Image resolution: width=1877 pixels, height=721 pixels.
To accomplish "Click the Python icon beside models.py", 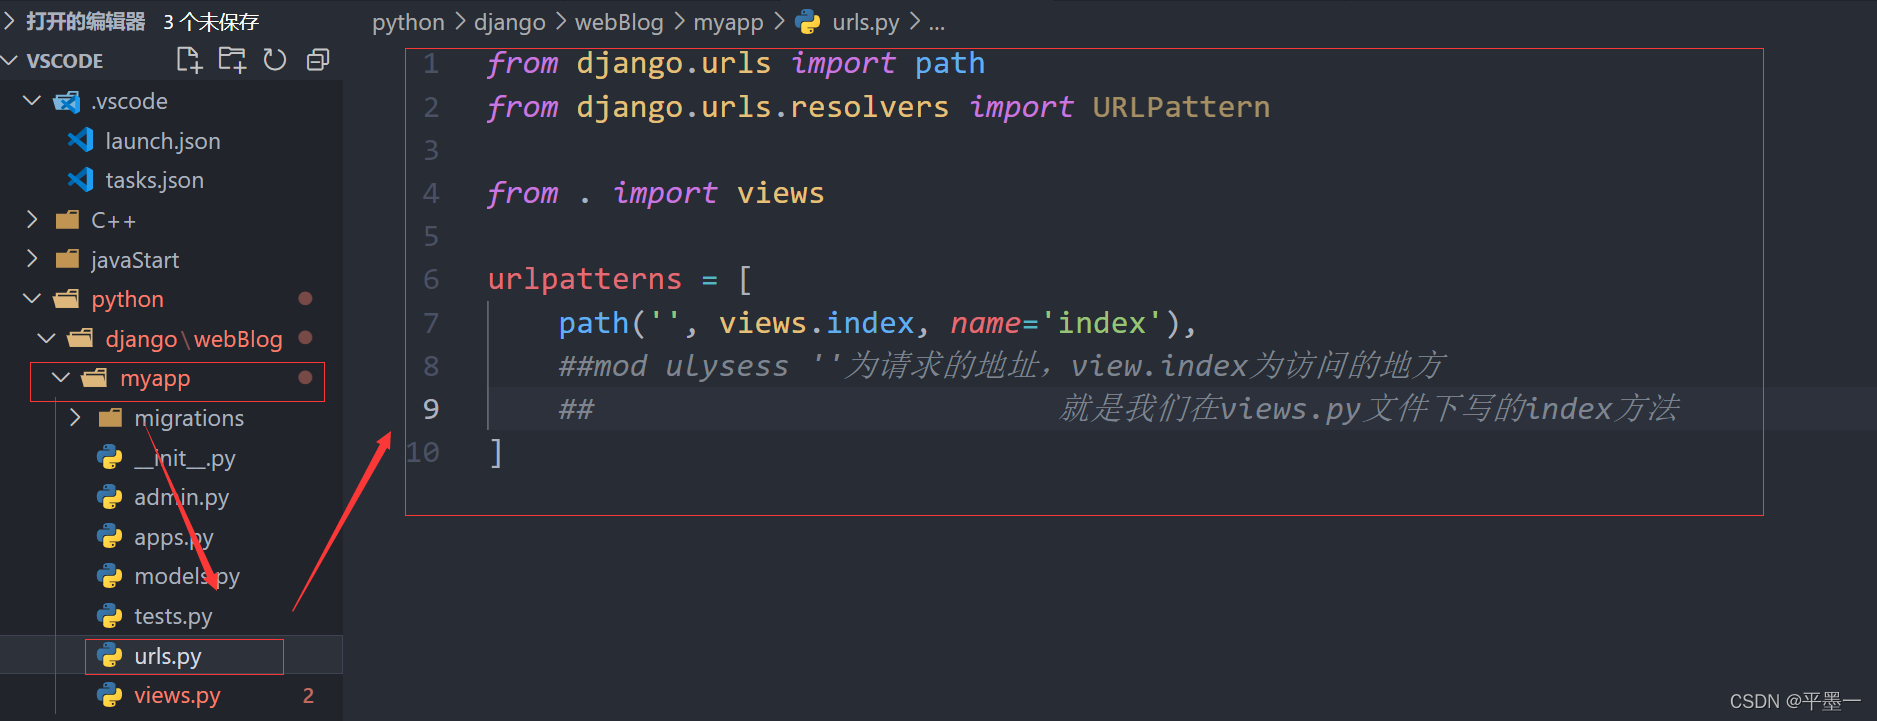I will [109, 576].
